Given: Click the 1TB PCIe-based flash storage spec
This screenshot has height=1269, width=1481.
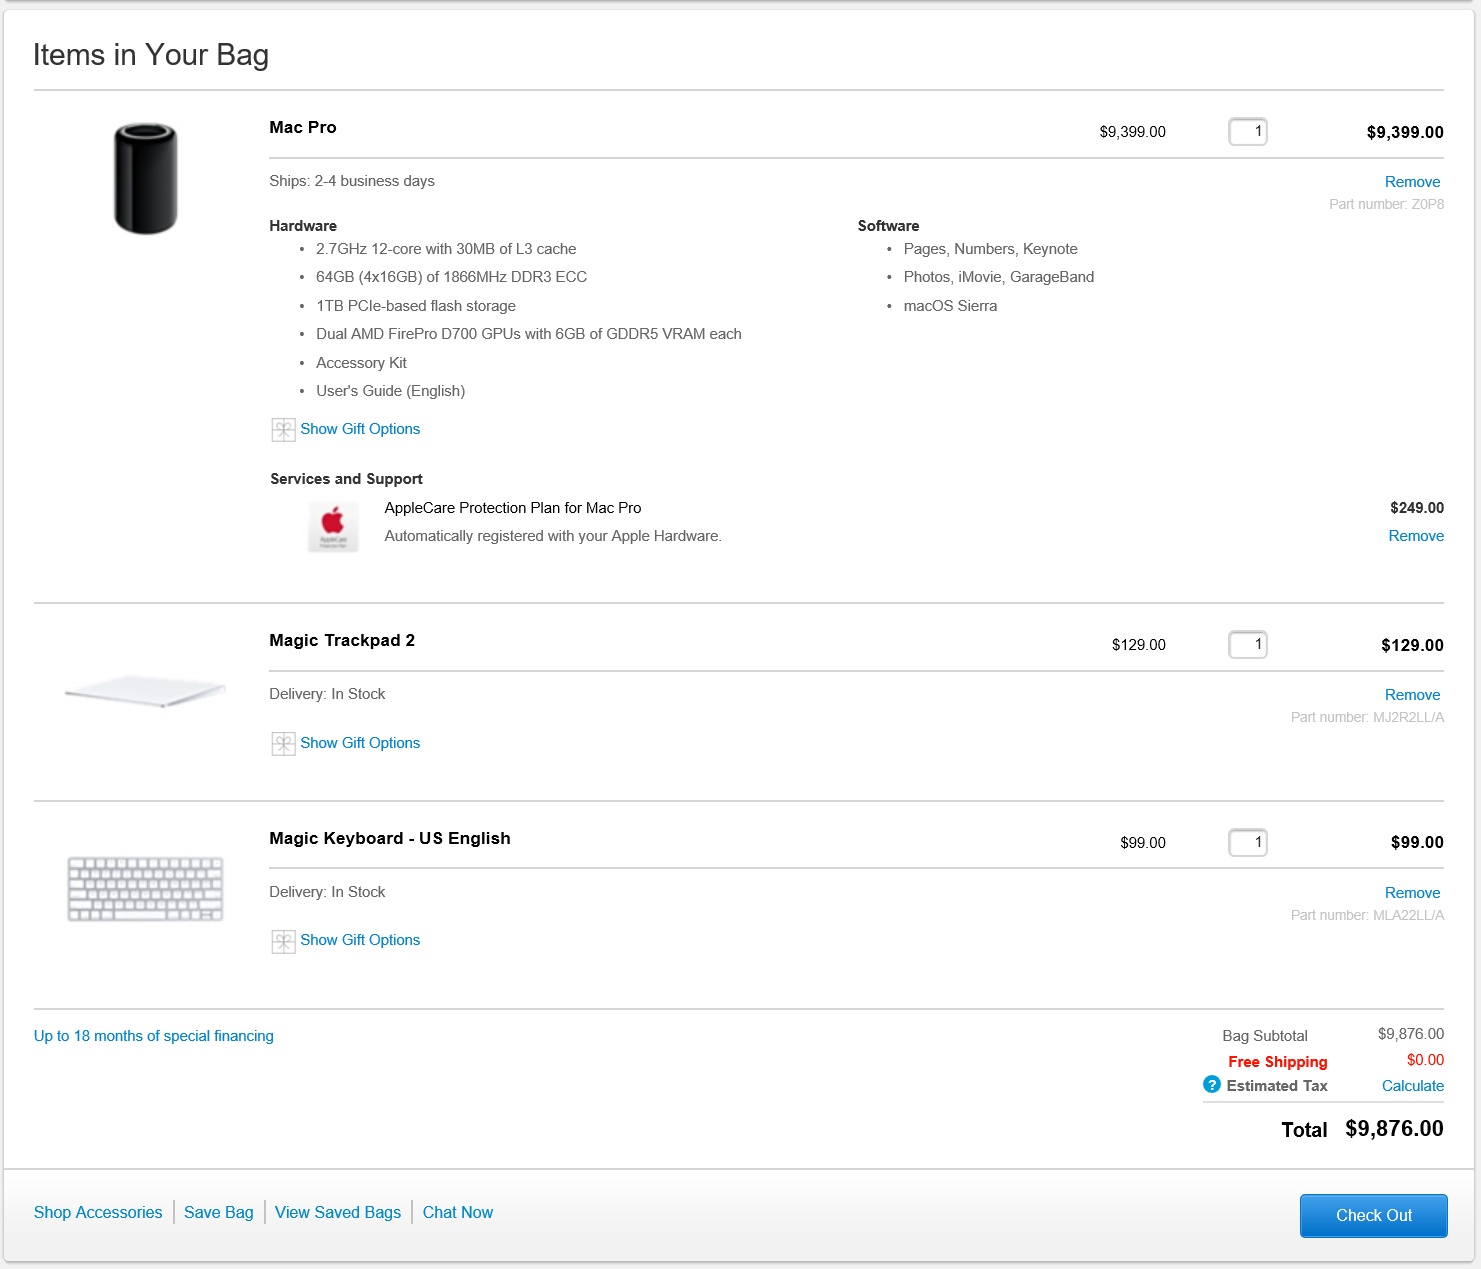Looking at the screenshot, I should pyautogui.click(x=416, y=306).
